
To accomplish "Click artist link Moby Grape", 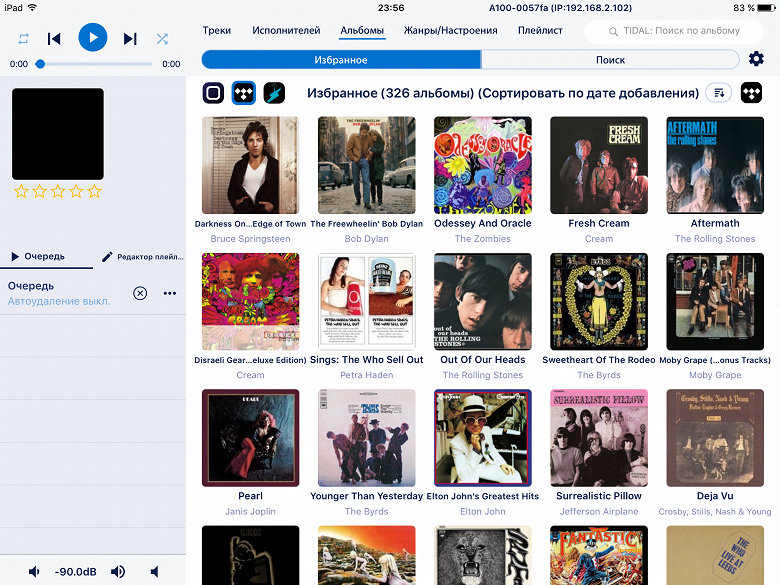I will (715, 375).
